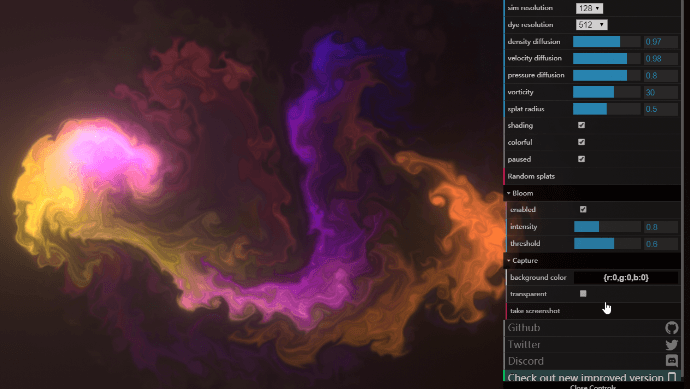
Task: Enable the transparent checkbox
Action: point(583,294)
